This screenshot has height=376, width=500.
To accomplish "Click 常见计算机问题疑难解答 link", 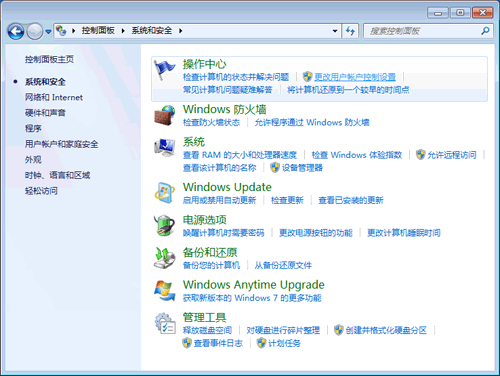I will coord(228,90).
